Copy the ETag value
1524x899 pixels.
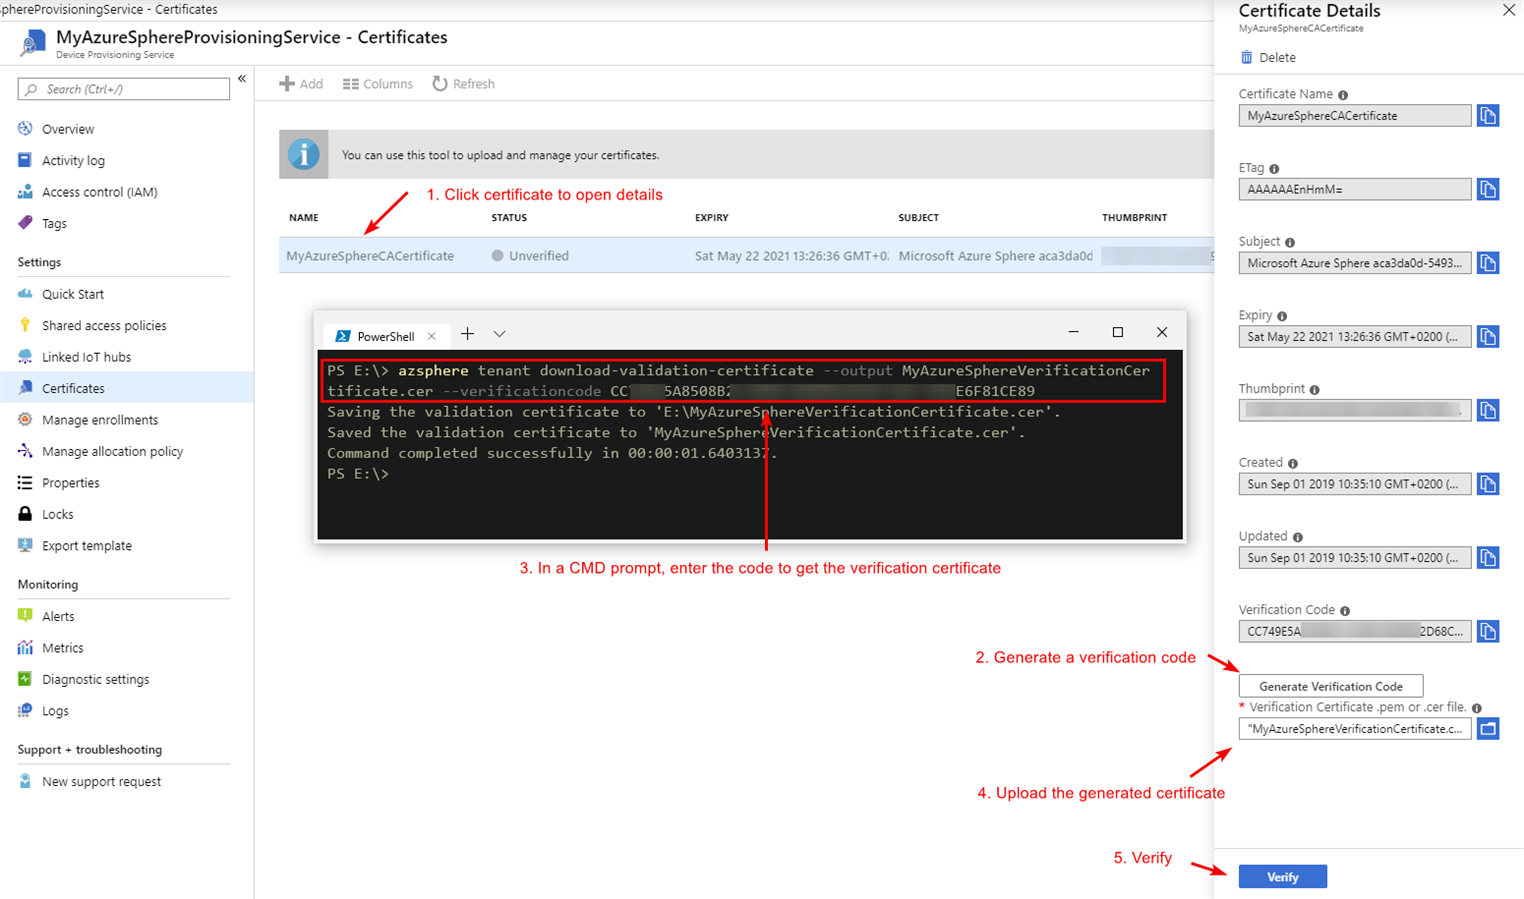coord(1488,189)
